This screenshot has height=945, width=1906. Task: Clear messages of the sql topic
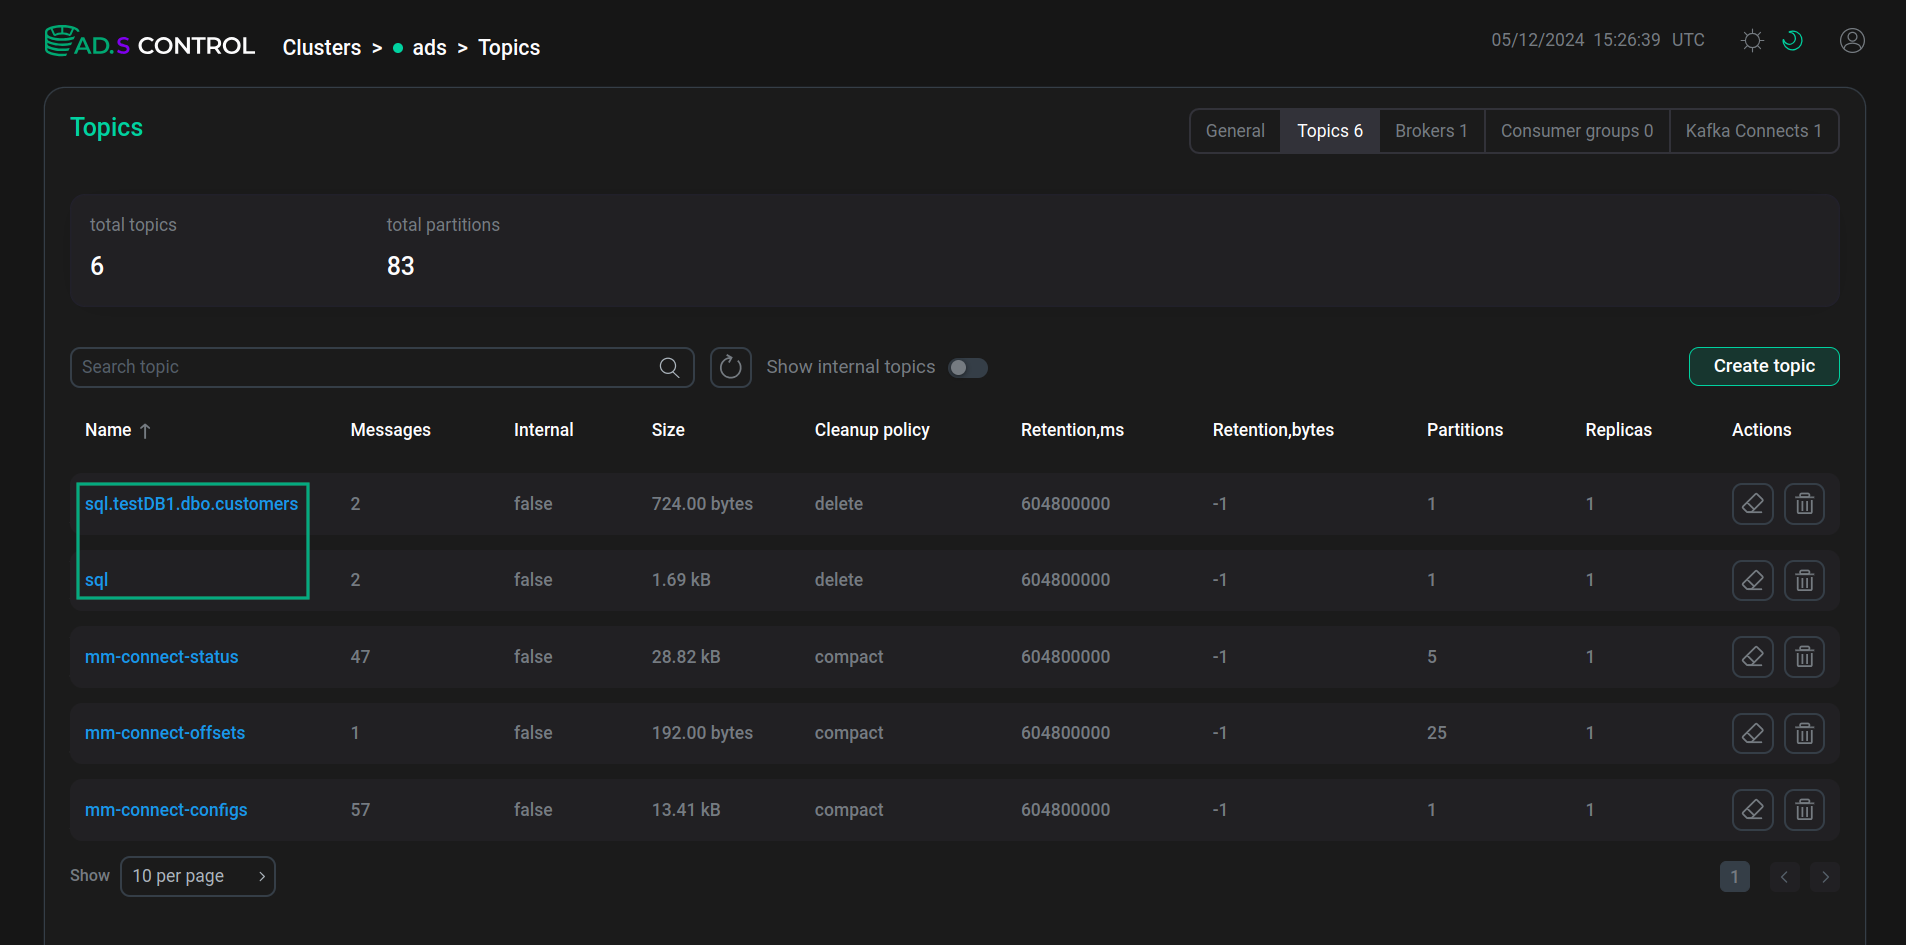coord(1753,580)
